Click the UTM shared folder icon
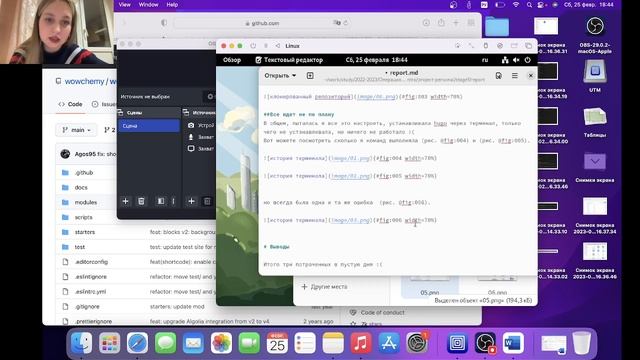640x360 pixels. click(x=514, y=46)
